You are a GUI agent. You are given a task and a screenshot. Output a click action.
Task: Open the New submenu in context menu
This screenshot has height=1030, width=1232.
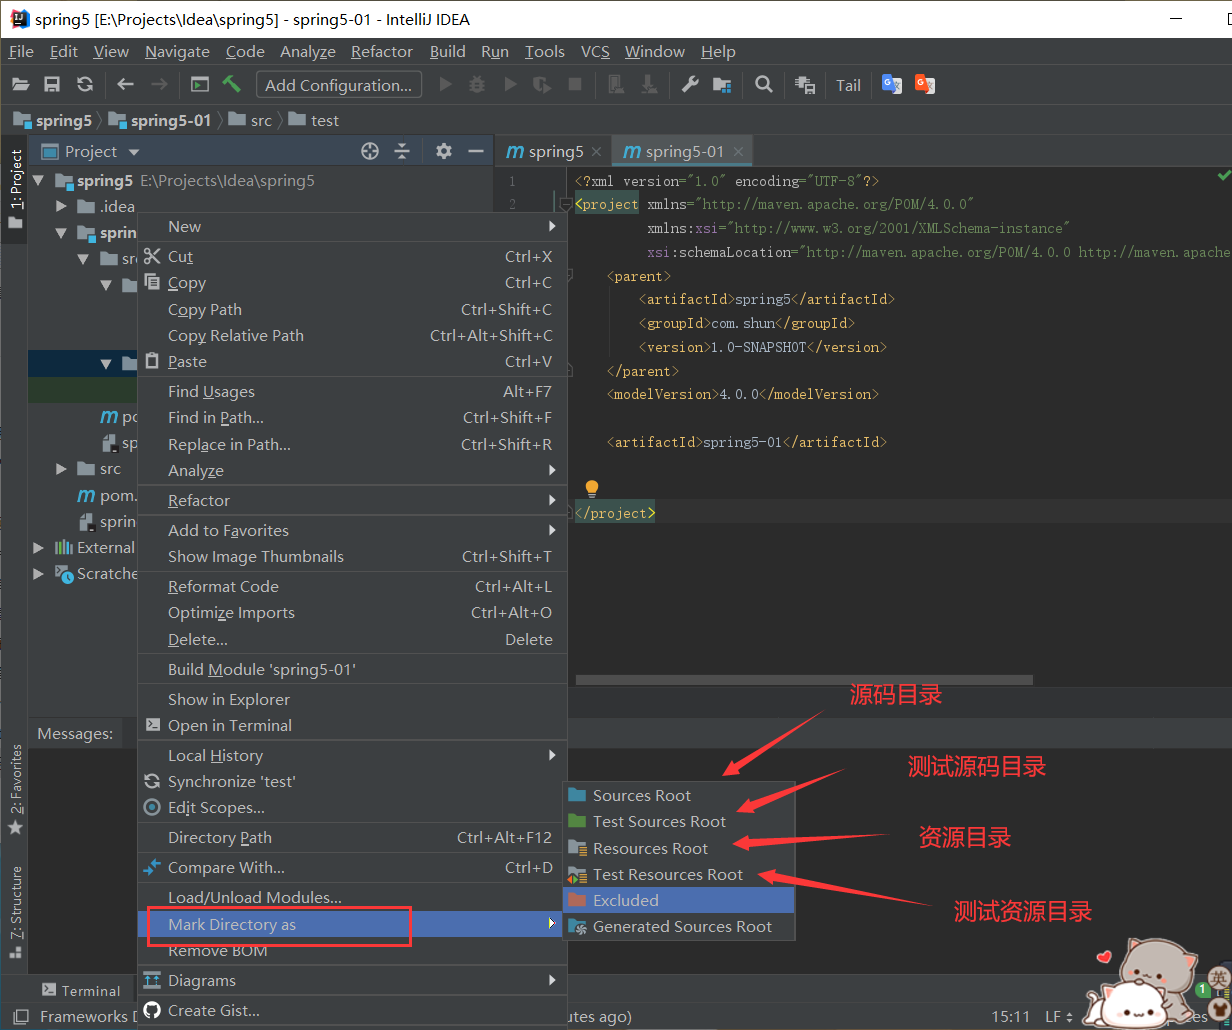click(x=352, y=226)
